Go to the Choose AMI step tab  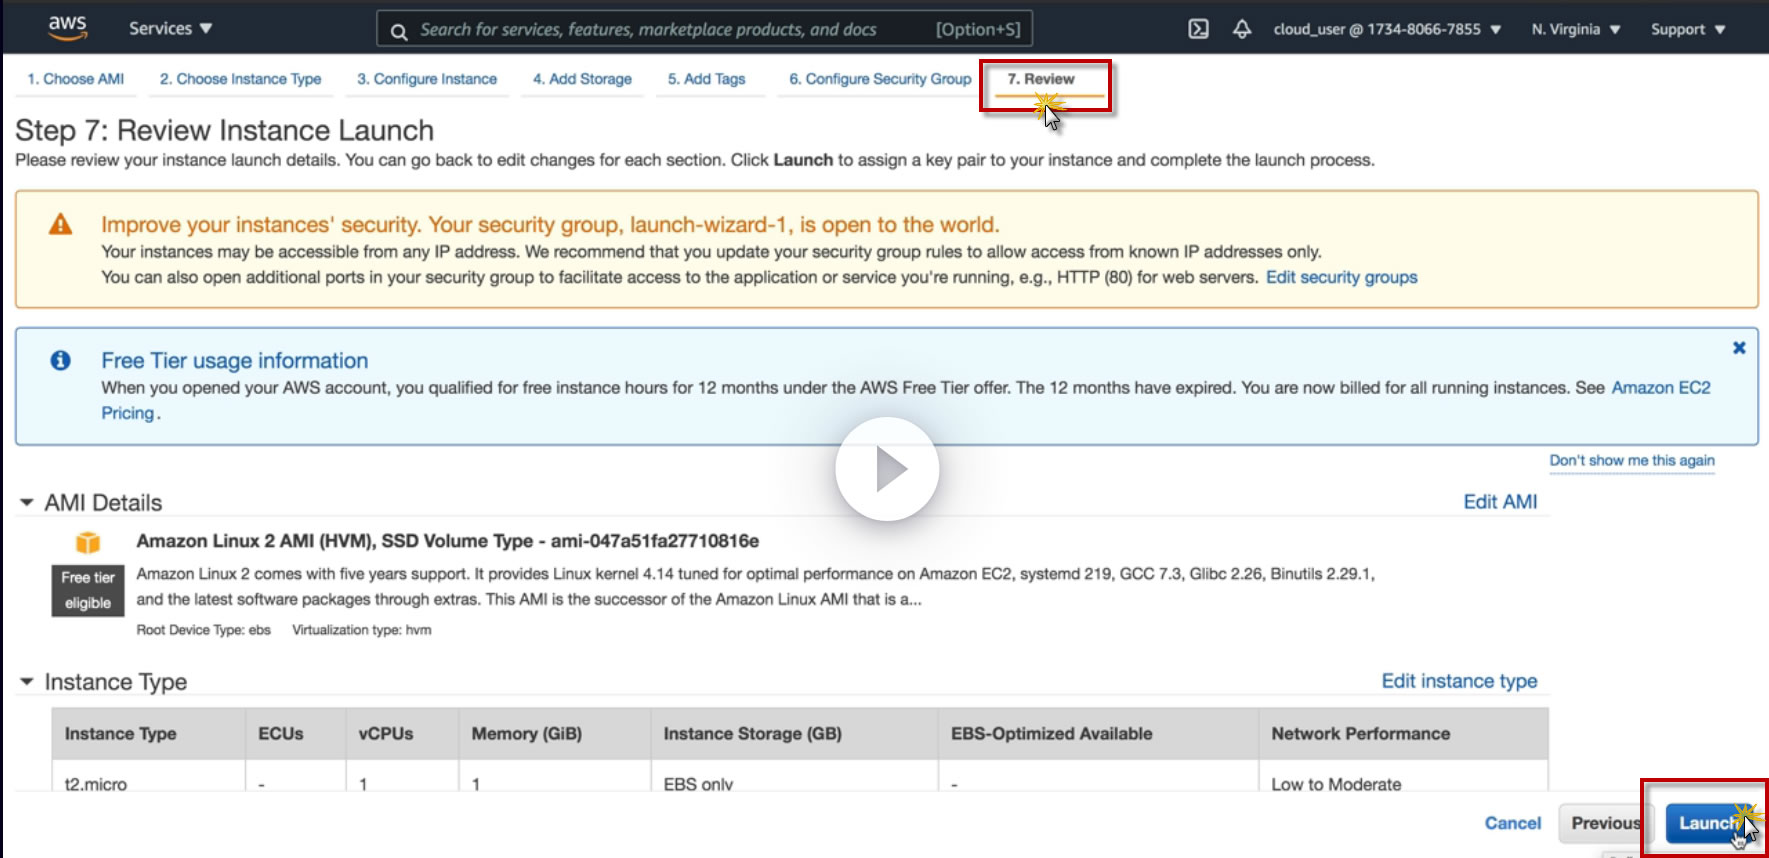[76, 79]
